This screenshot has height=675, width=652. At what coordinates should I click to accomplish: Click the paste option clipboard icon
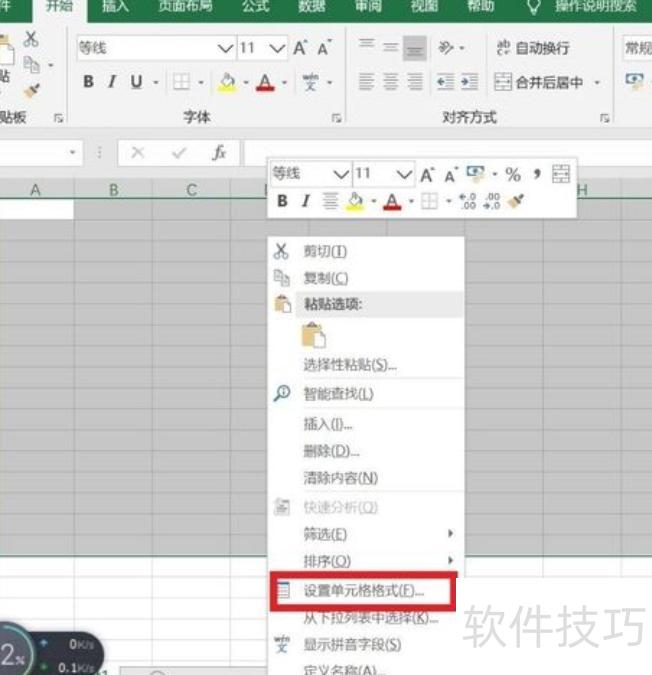click(x=314, y=335)
